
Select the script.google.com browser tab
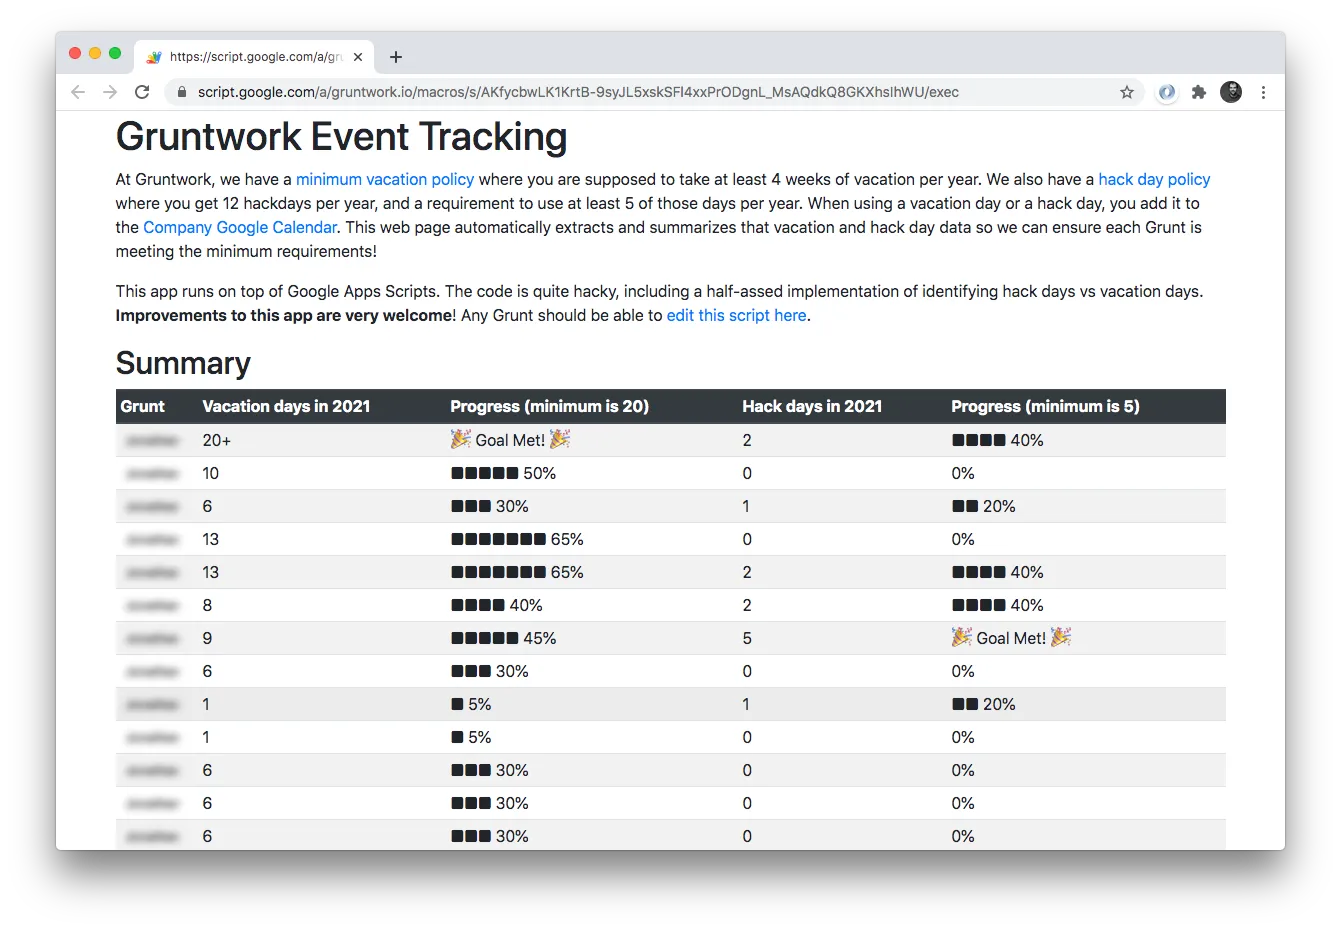pyautogui.click(x=254, y=57)
